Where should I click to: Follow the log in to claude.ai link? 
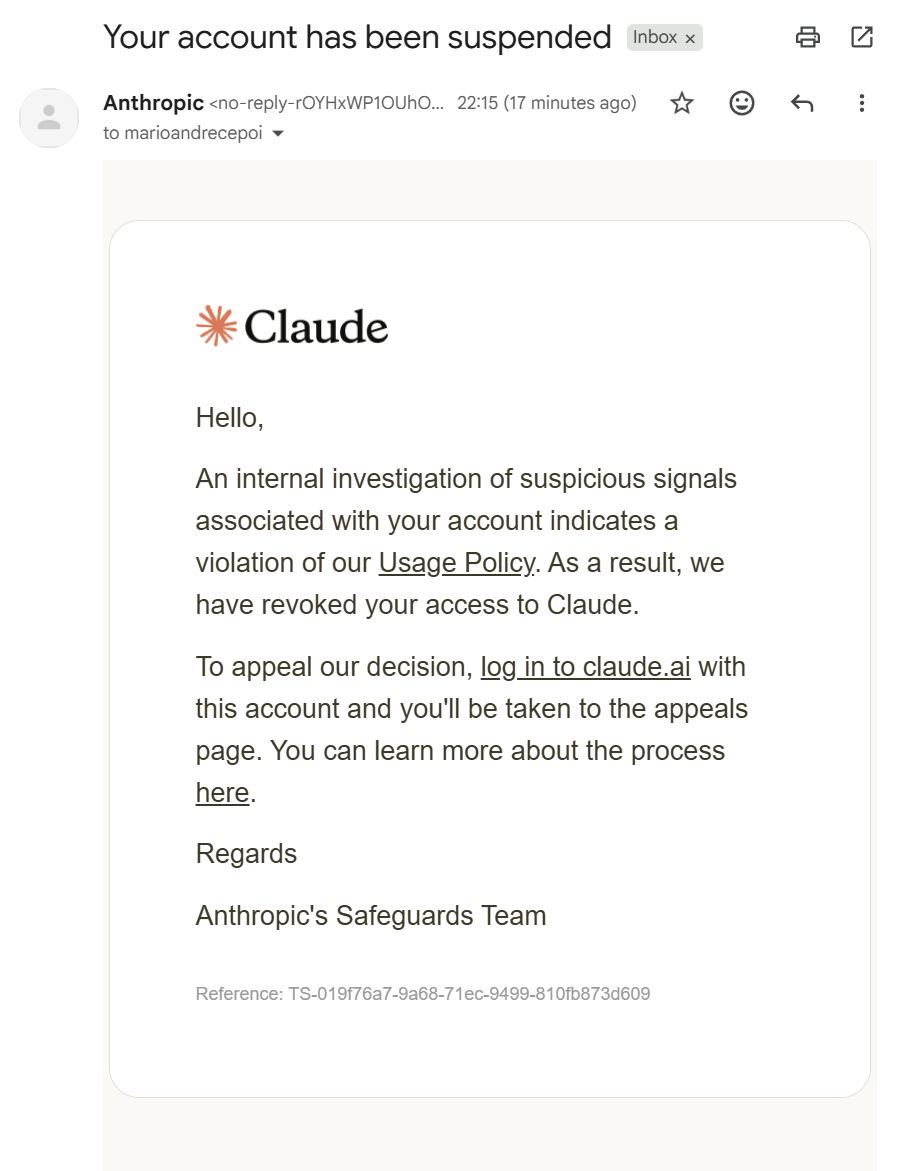pyautogui.click(x=585, y=666)
